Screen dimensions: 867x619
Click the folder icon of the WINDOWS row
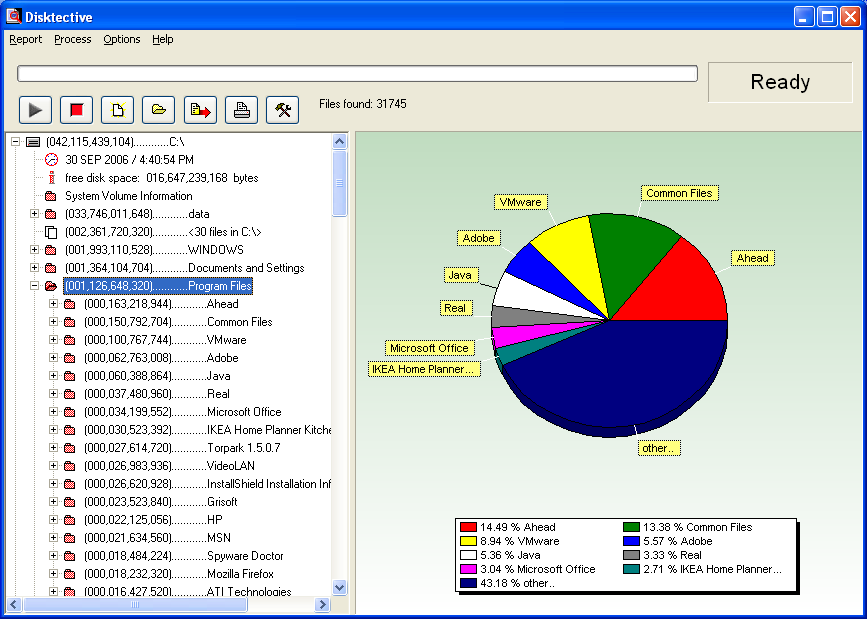coord(51,250)
